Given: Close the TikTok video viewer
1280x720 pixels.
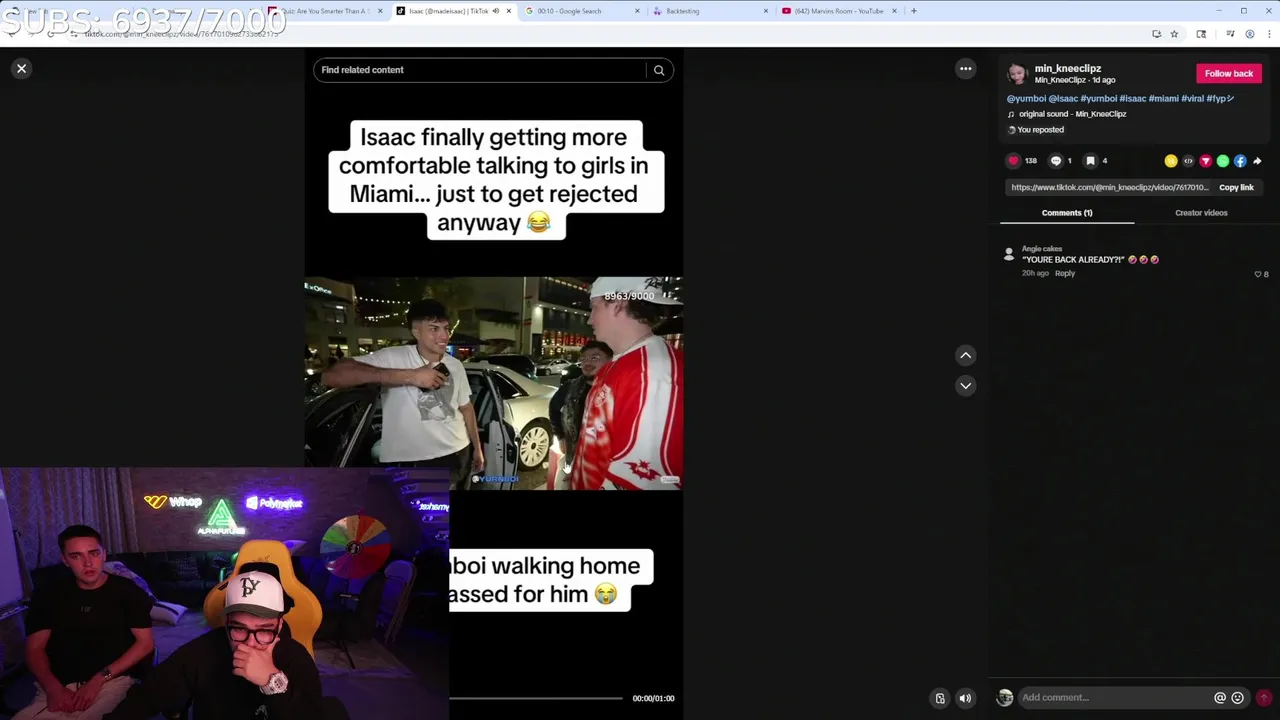Looking at the screenshot, I should (x=21, y=68).
